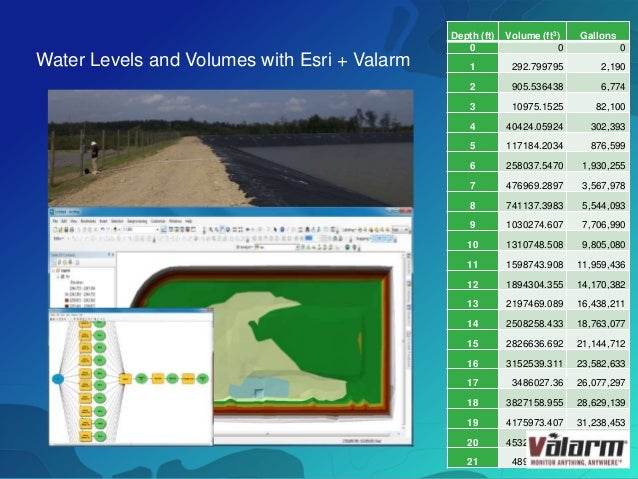Open the File menu in ArcMap
Screen dimensions: 638x479
[55, 221]
